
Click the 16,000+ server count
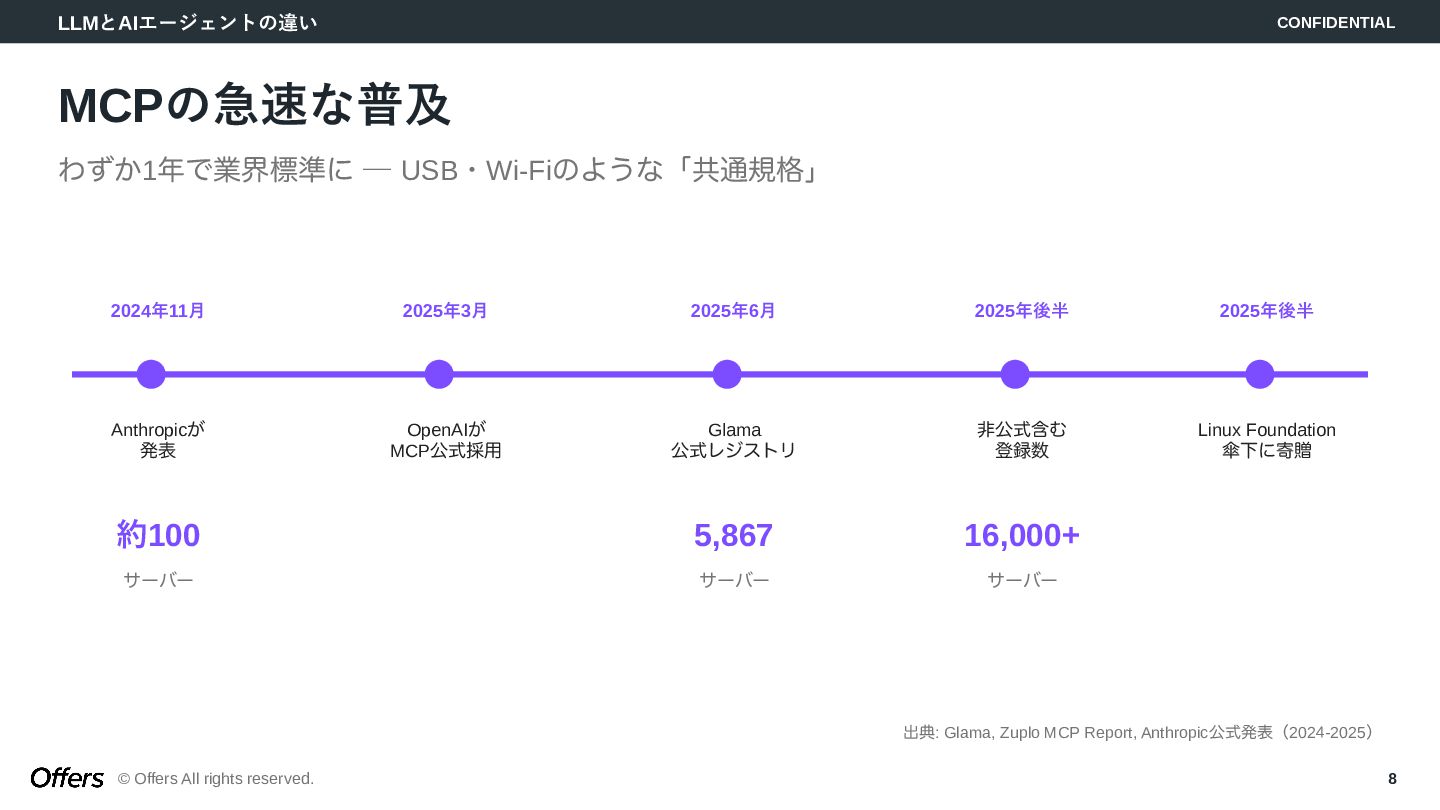tap(1022, 535)
